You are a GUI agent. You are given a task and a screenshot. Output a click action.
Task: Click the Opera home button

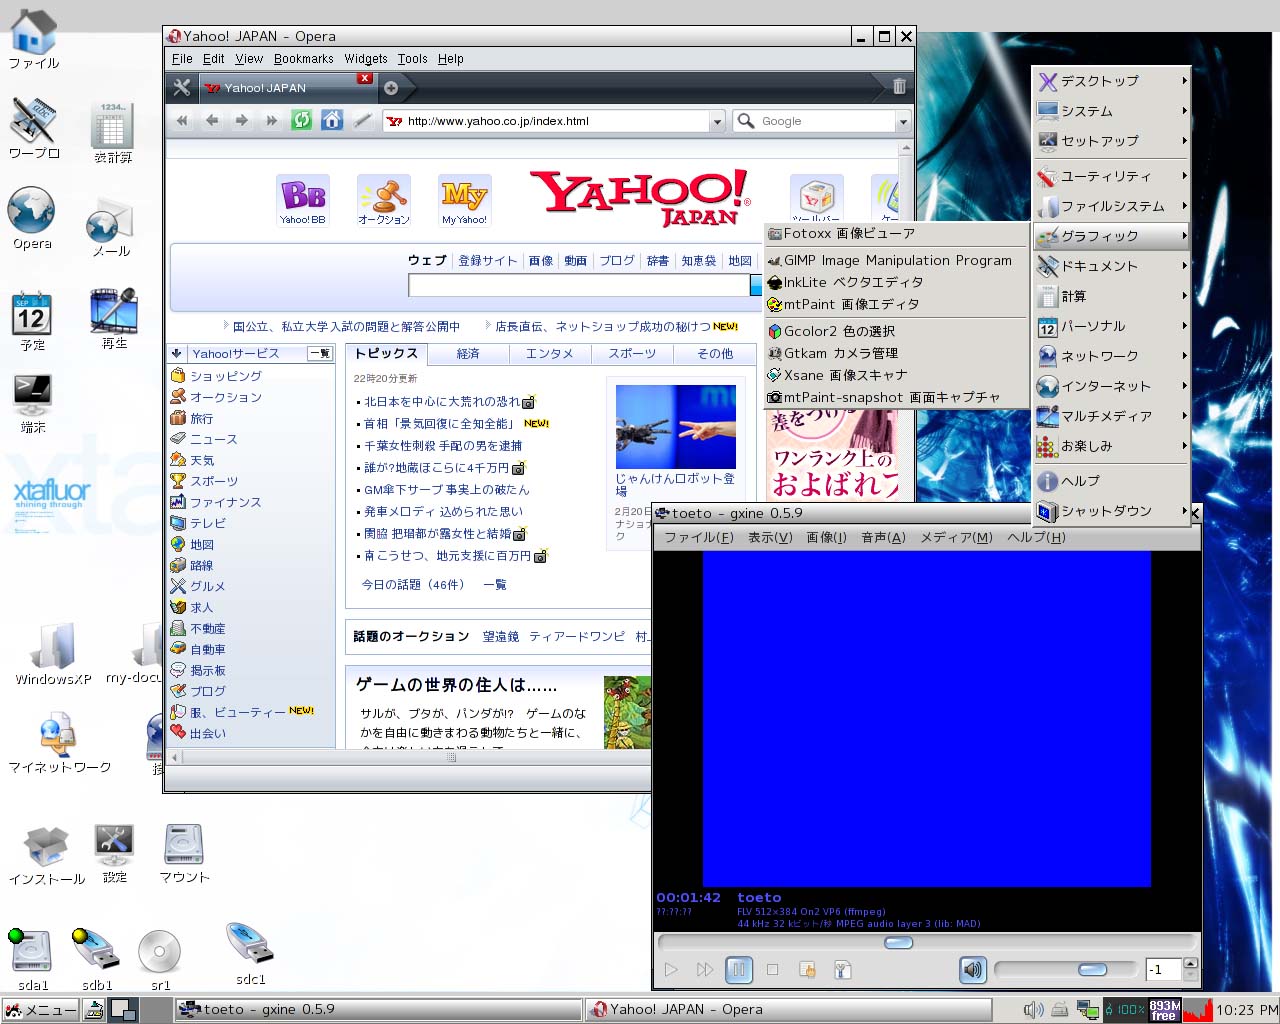332,120
